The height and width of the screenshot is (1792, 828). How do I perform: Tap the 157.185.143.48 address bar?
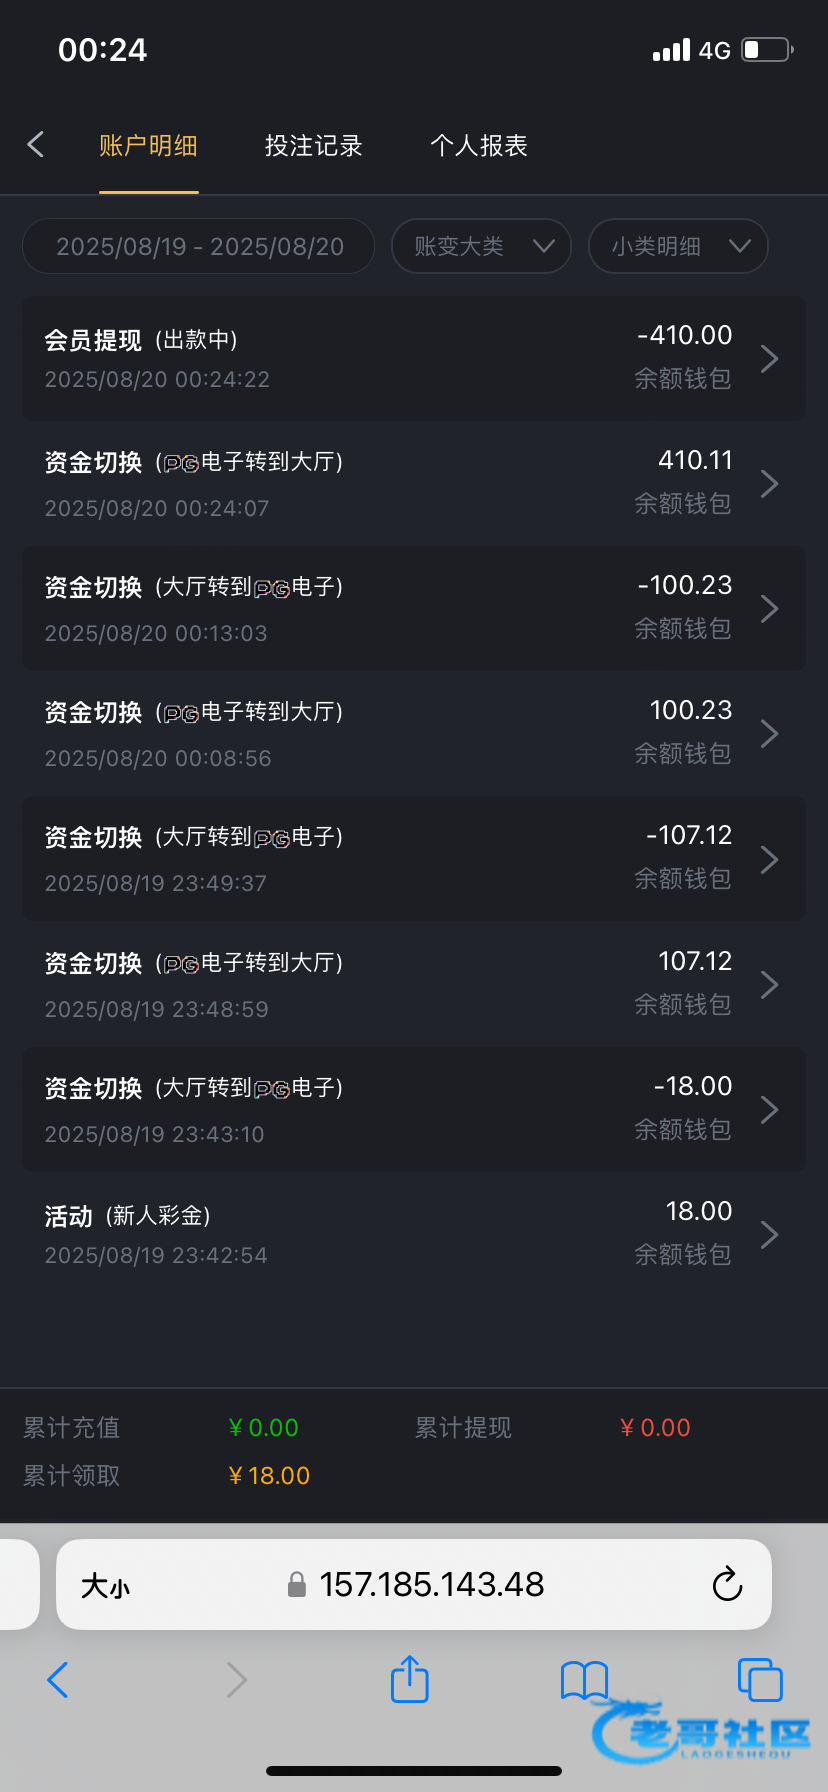click(431, 1584)
